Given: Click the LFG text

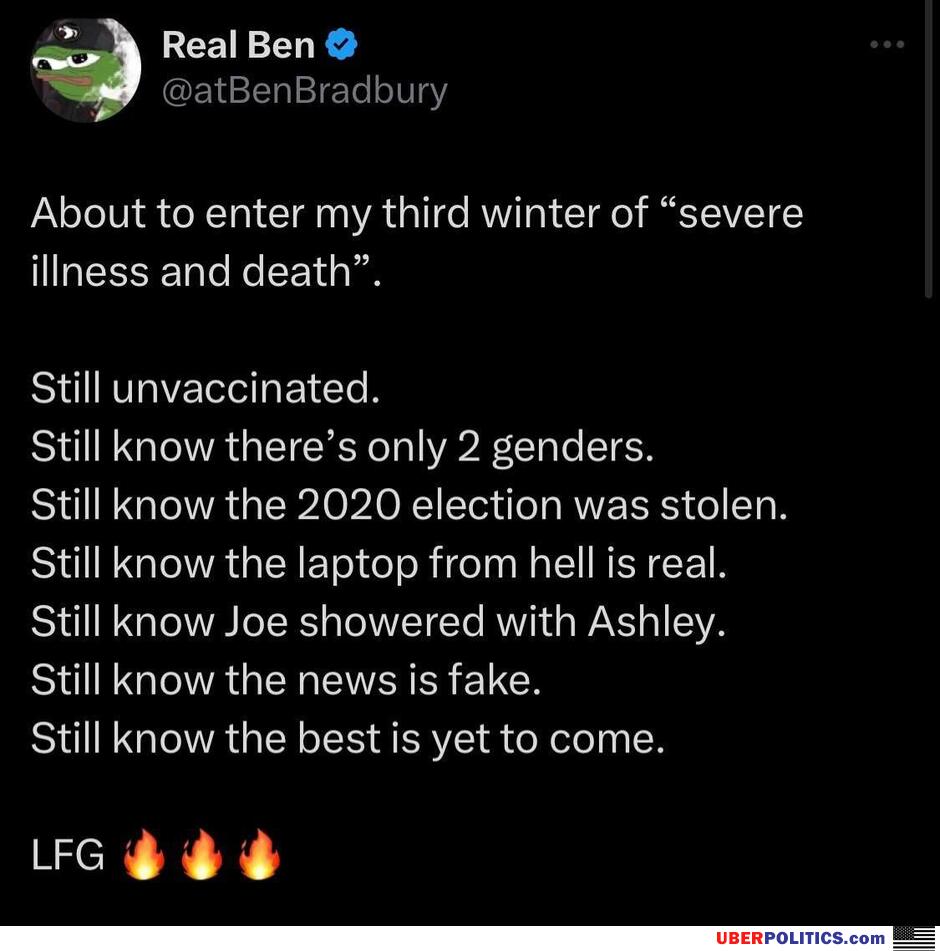Looking at the screenshot, I should pos(67,855).
